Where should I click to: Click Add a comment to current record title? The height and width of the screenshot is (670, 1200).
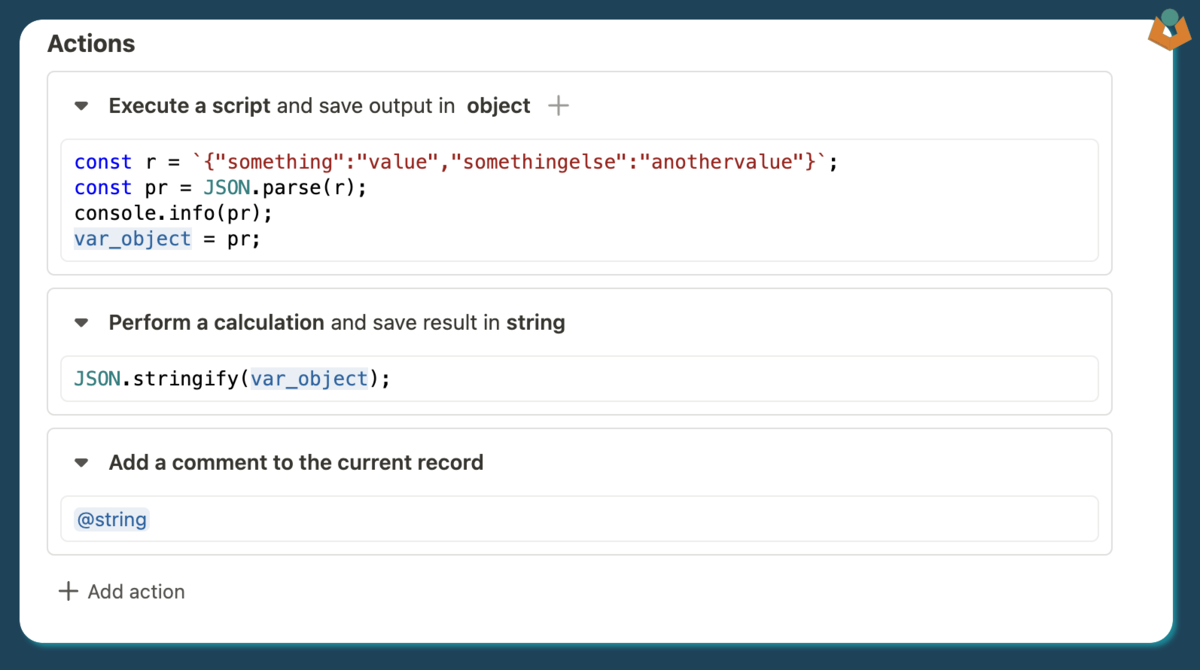click(x=296, y=462)
